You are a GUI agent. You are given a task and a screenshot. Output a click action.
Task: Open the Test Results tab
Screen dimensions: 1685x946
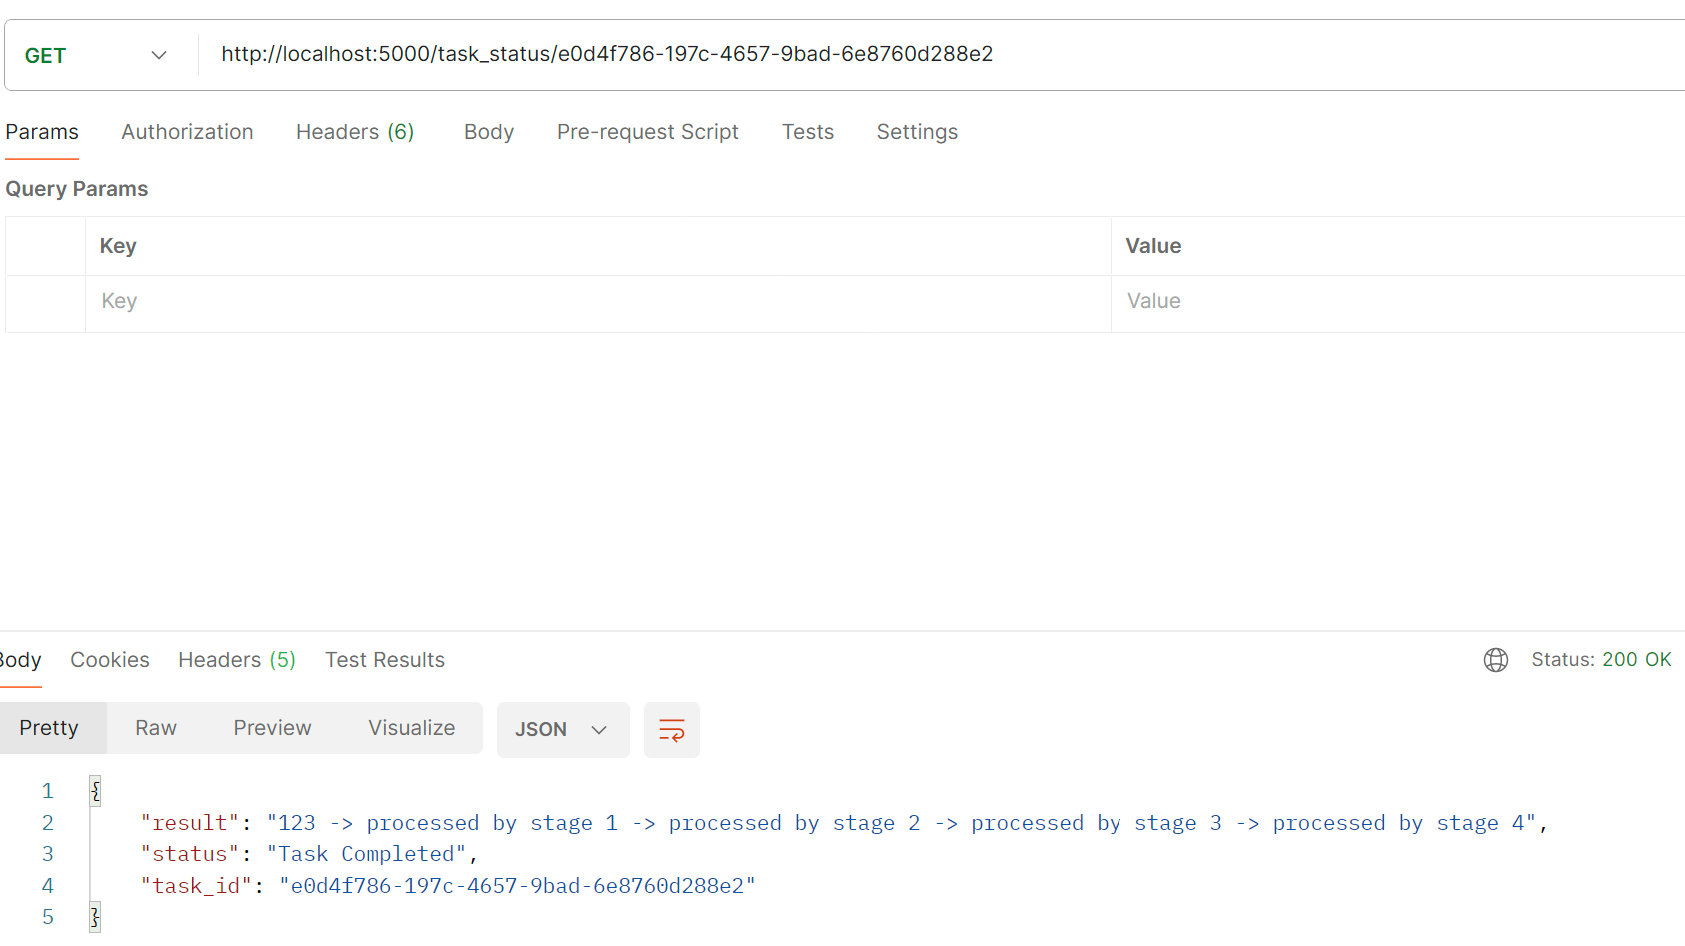[x=385, y=660]
